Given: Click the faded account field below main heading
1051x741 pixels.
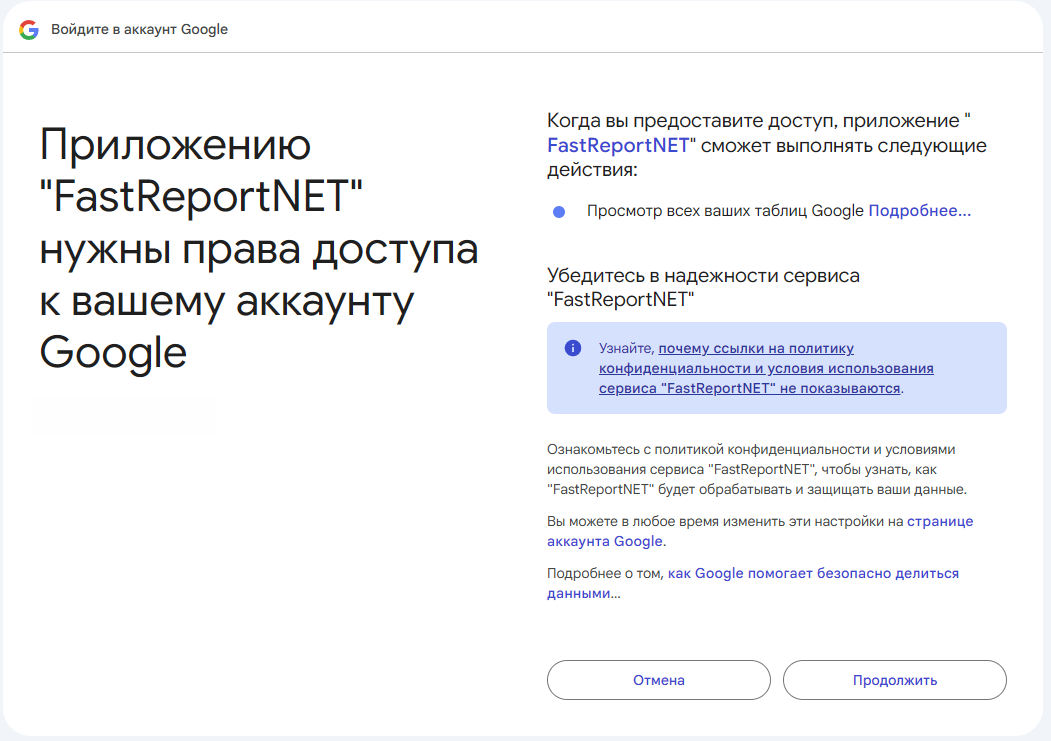Looking at the screenshot, I should tap(127, 413).
